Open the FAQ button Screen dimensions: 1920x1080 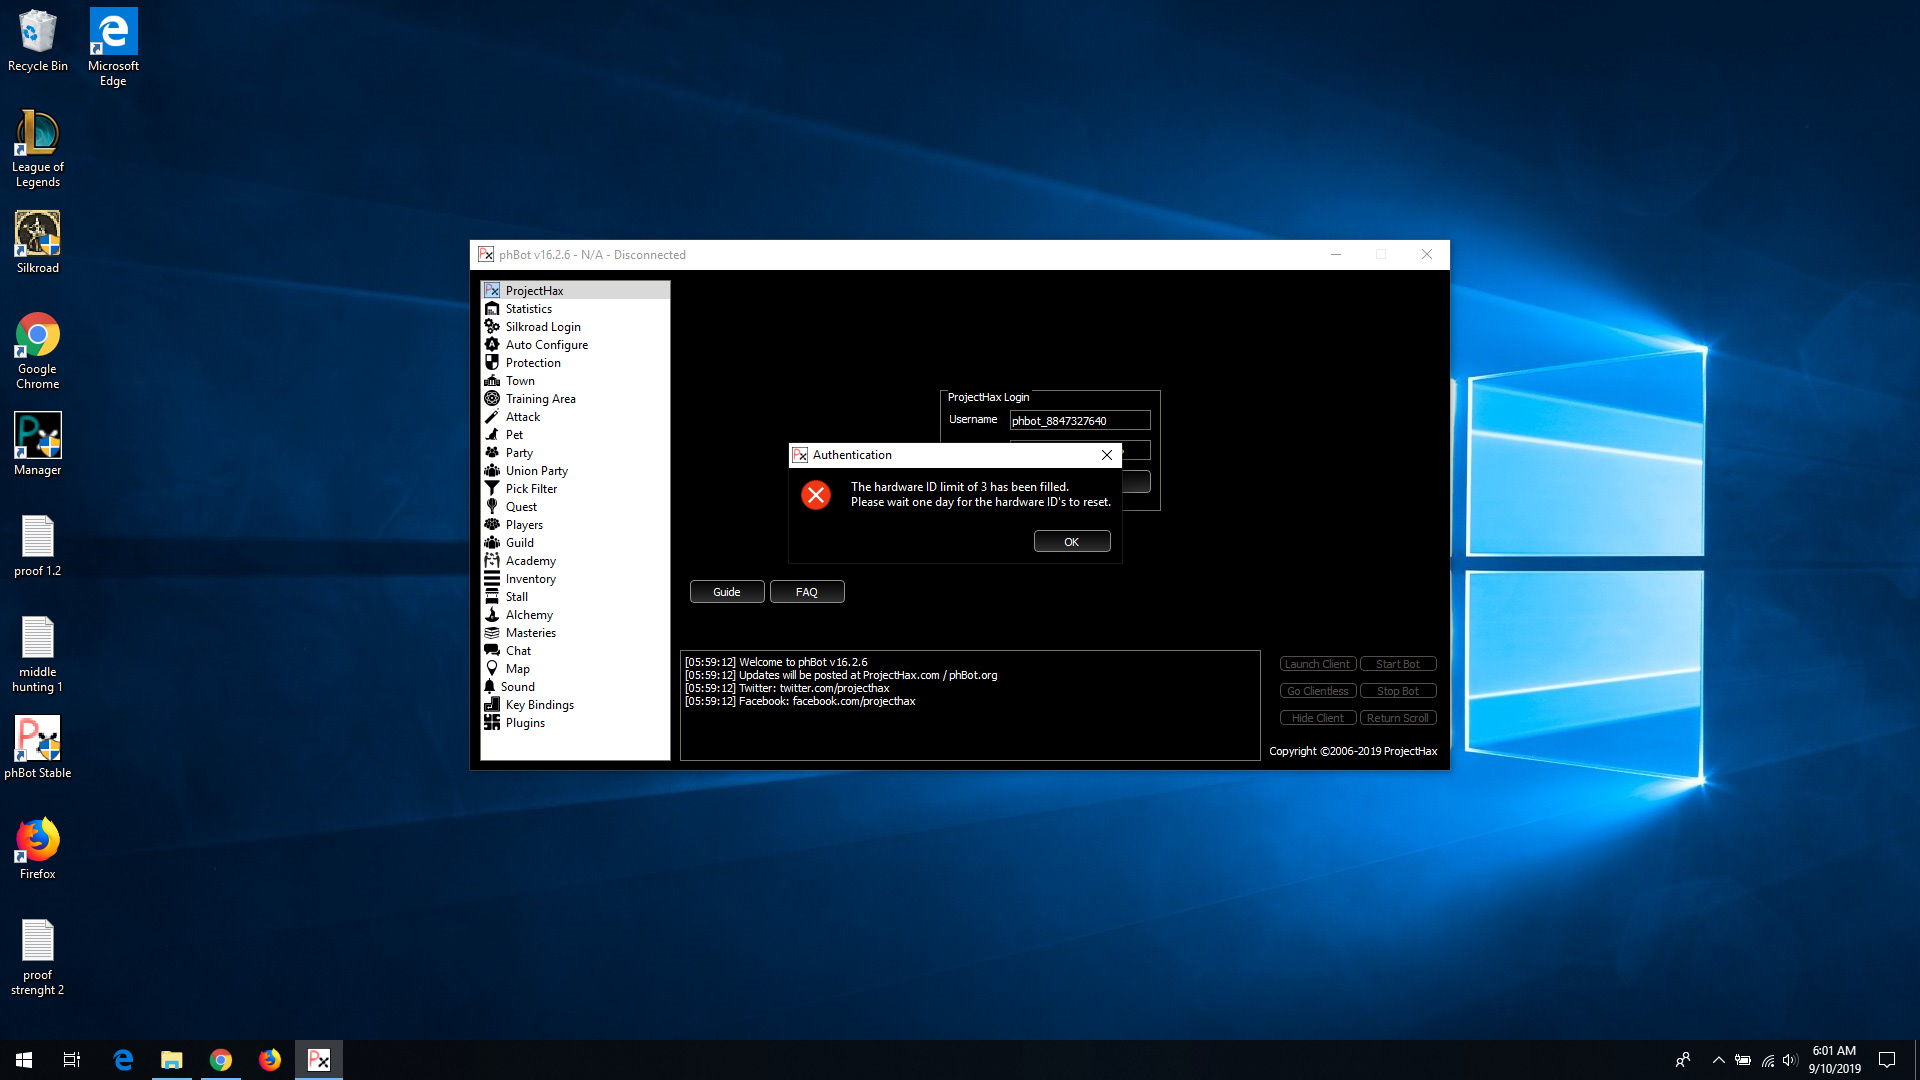pos(807,592)
